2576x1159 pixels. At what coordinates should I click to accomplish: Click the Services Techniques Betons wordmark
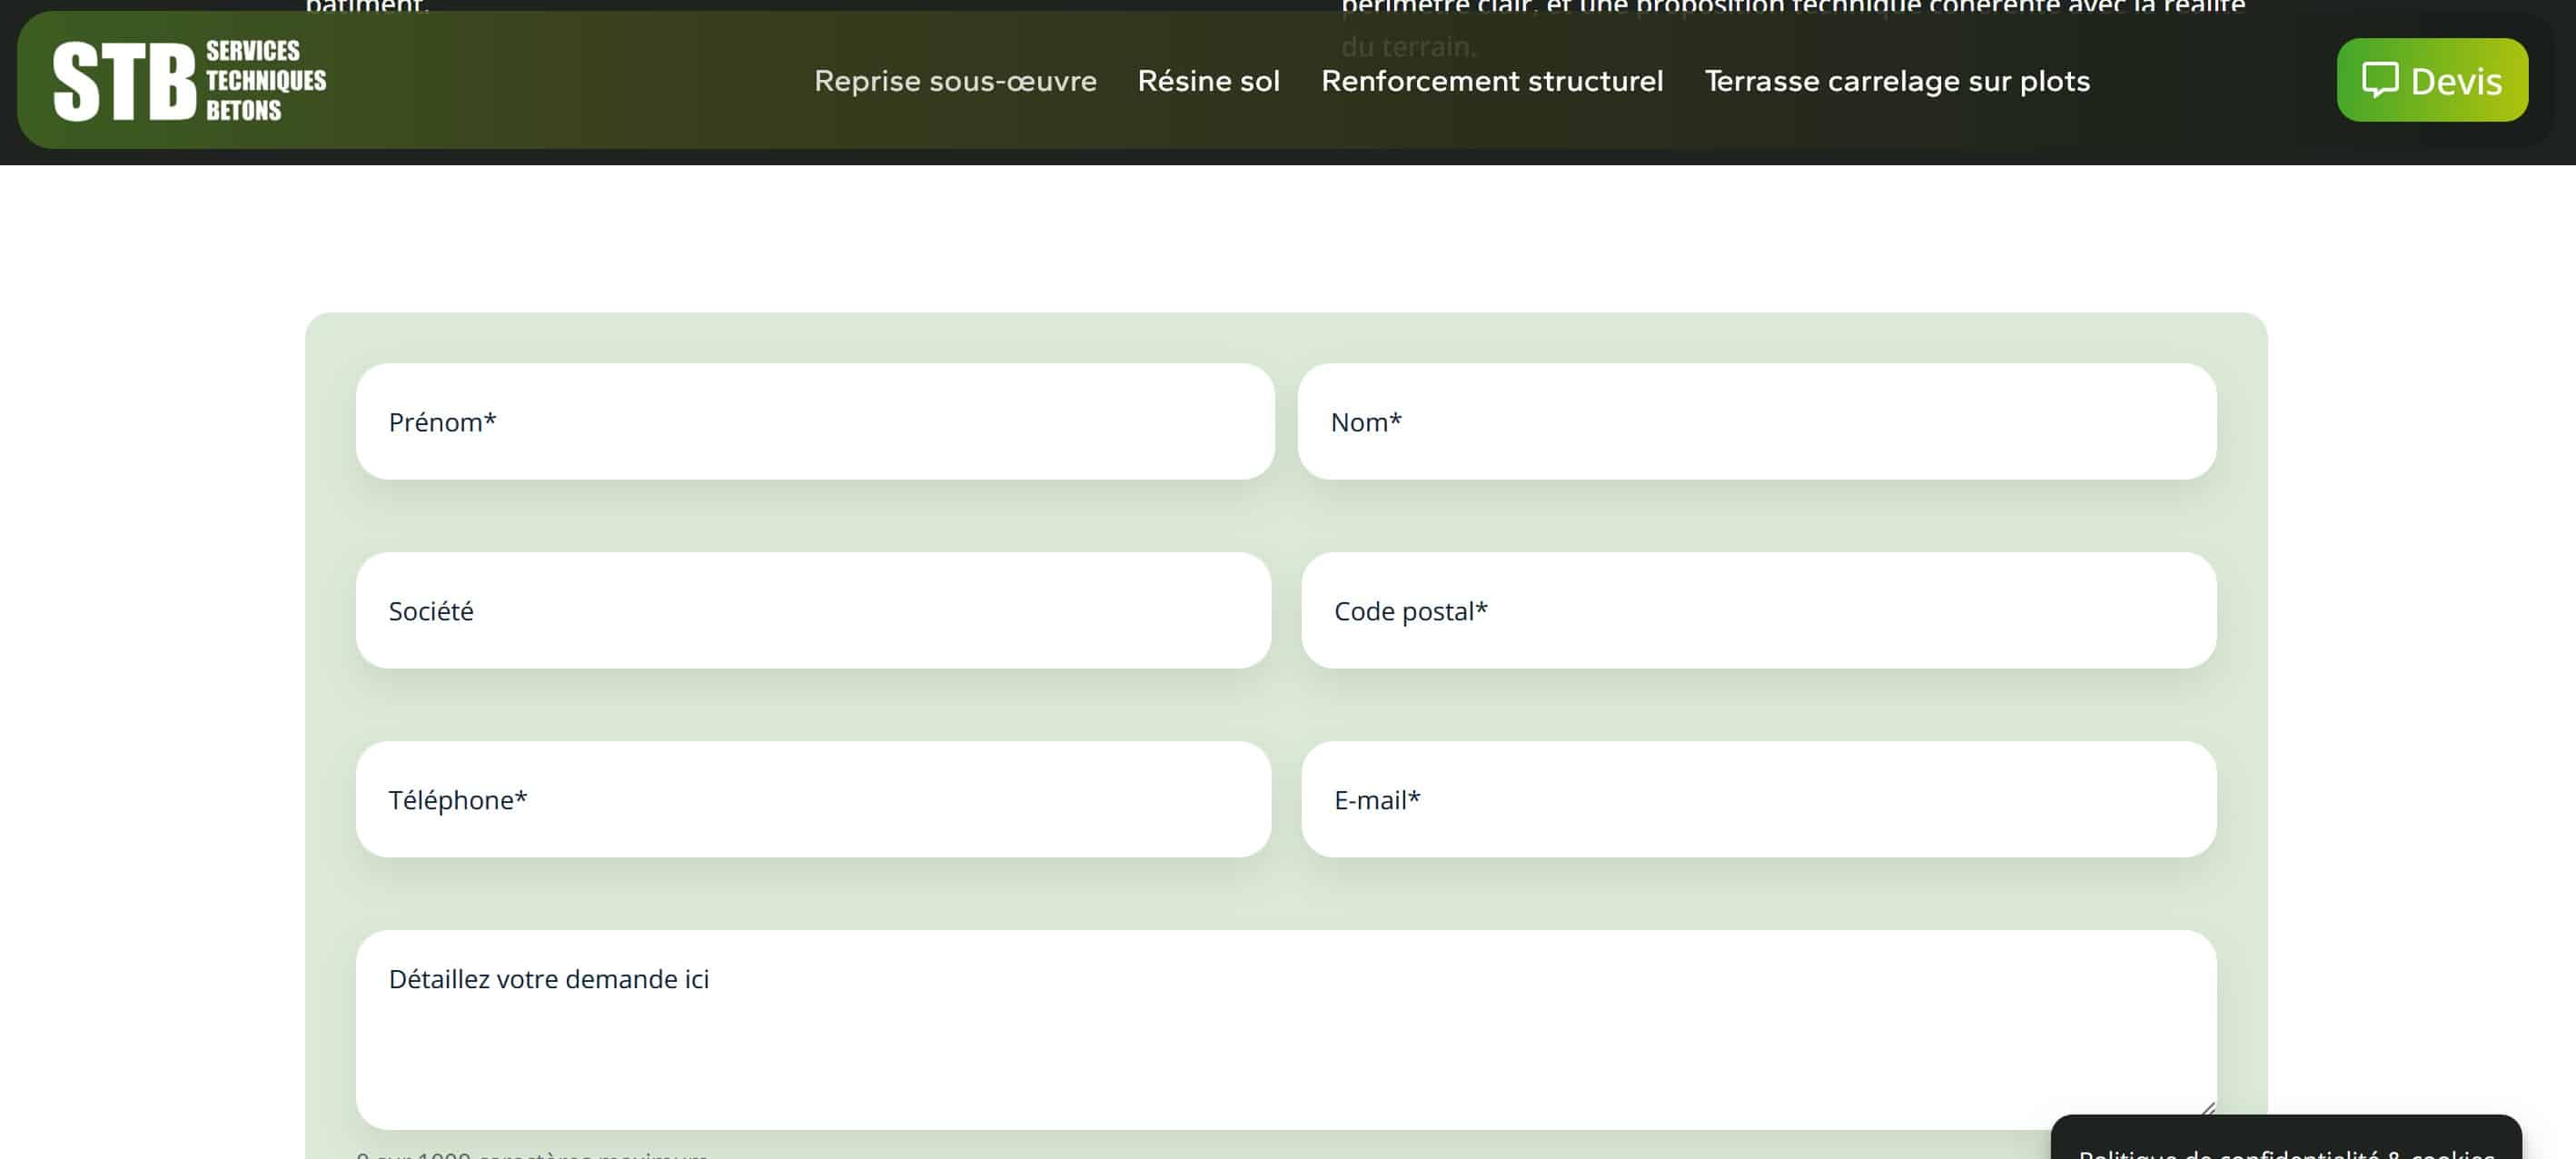[266, 80]
